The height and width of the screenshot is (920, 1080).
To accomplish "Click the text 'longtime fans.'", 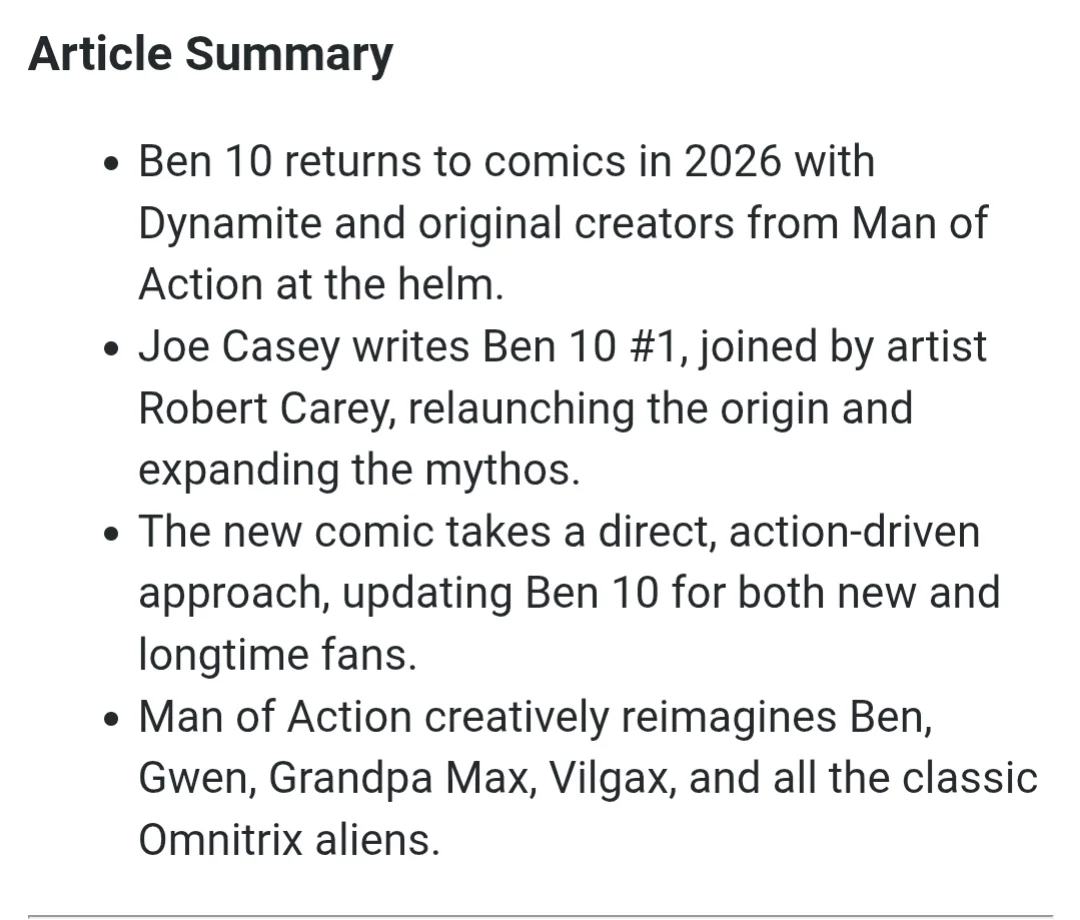I will tap(276, 656).
